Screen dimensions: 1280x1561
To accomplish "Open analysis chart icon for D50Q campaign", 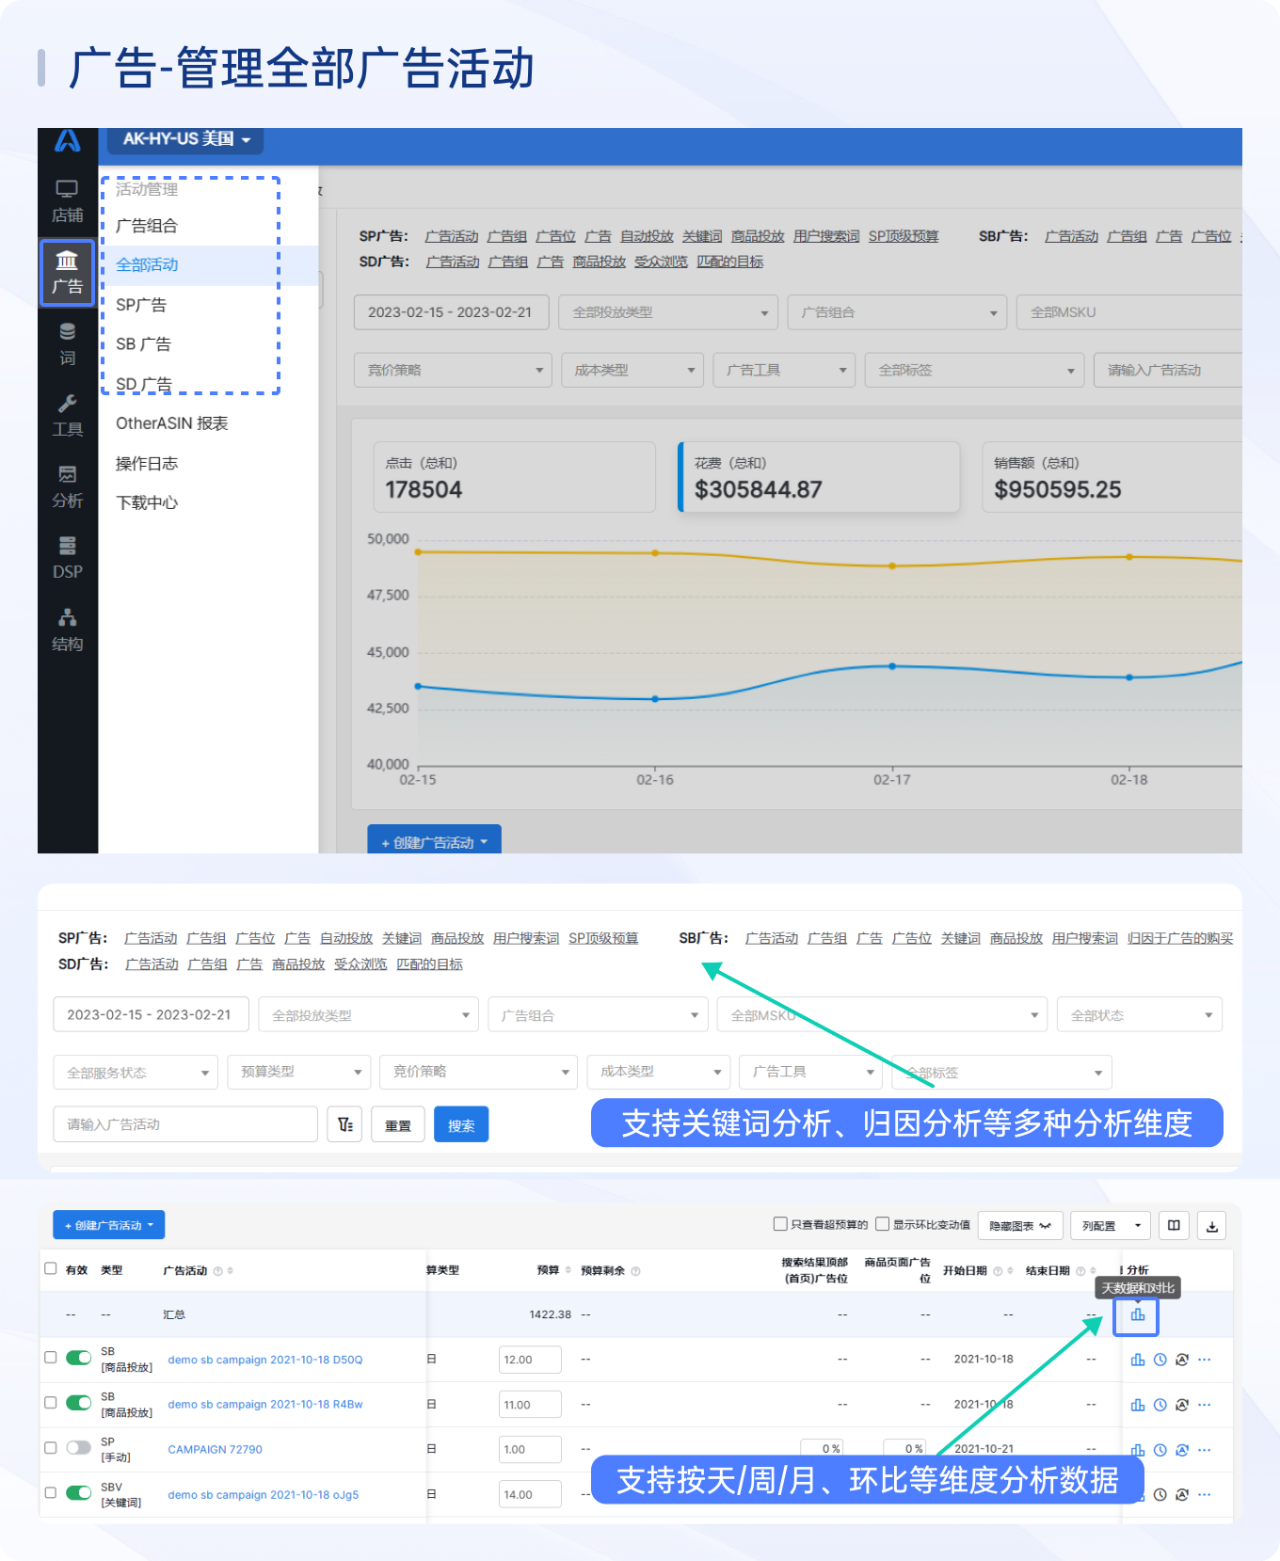I will tap(1138, 1360).
